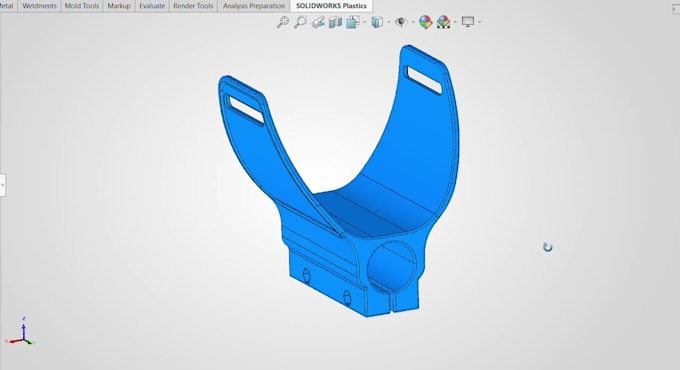Switch to the Weldments tab

[39, 6]
